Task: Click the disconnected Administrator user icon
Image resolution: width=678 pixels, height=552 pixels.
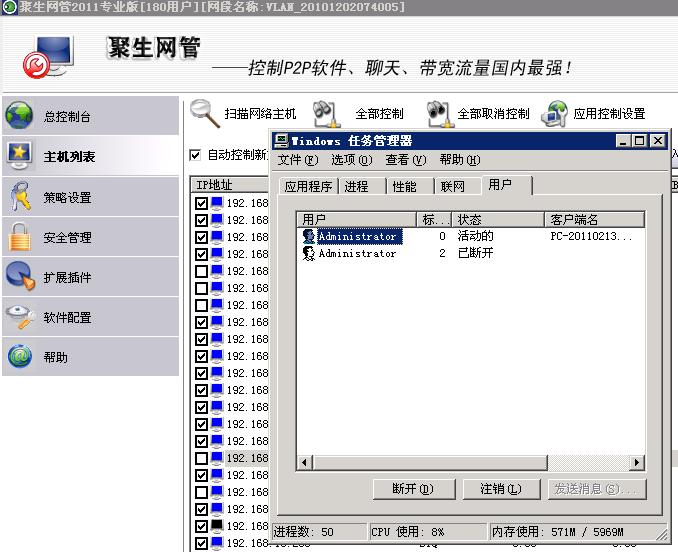Action: (x=309, y=253)
